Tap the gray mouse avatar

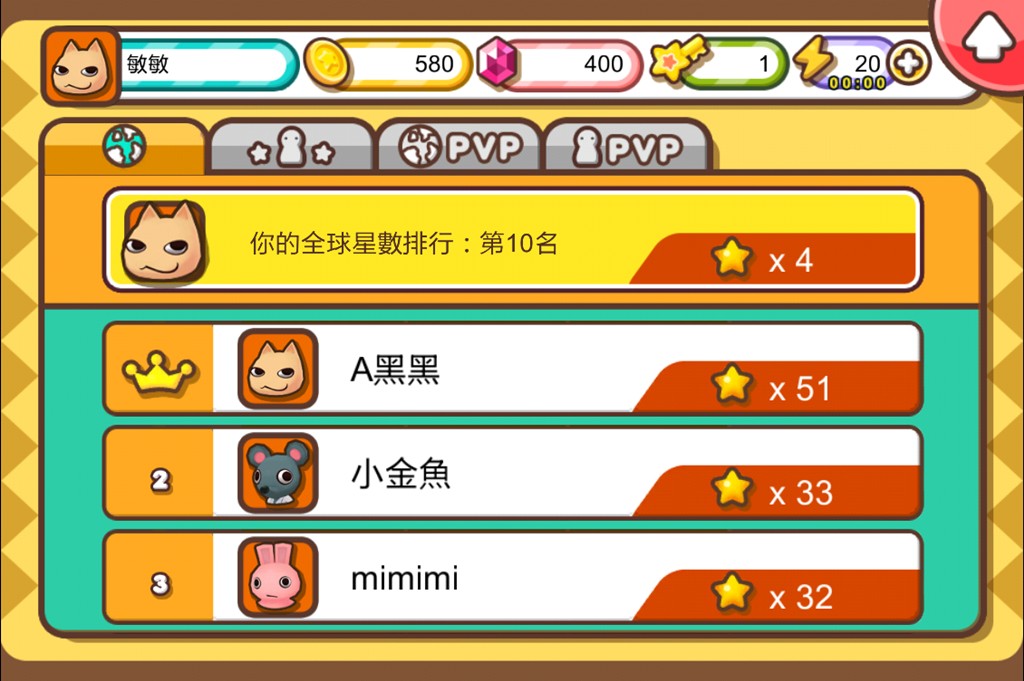[278, 474]
